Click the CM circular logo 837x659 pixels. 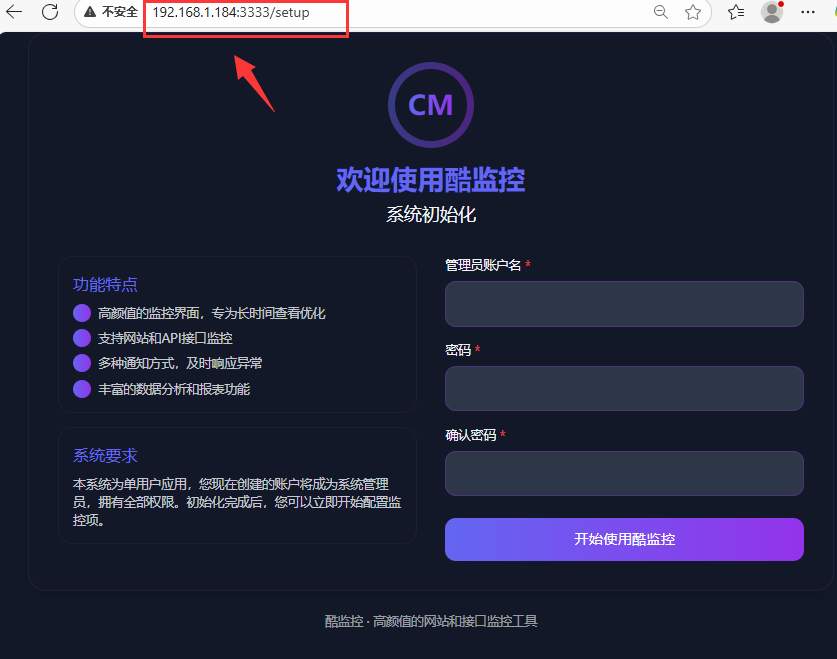pos(431,105)
